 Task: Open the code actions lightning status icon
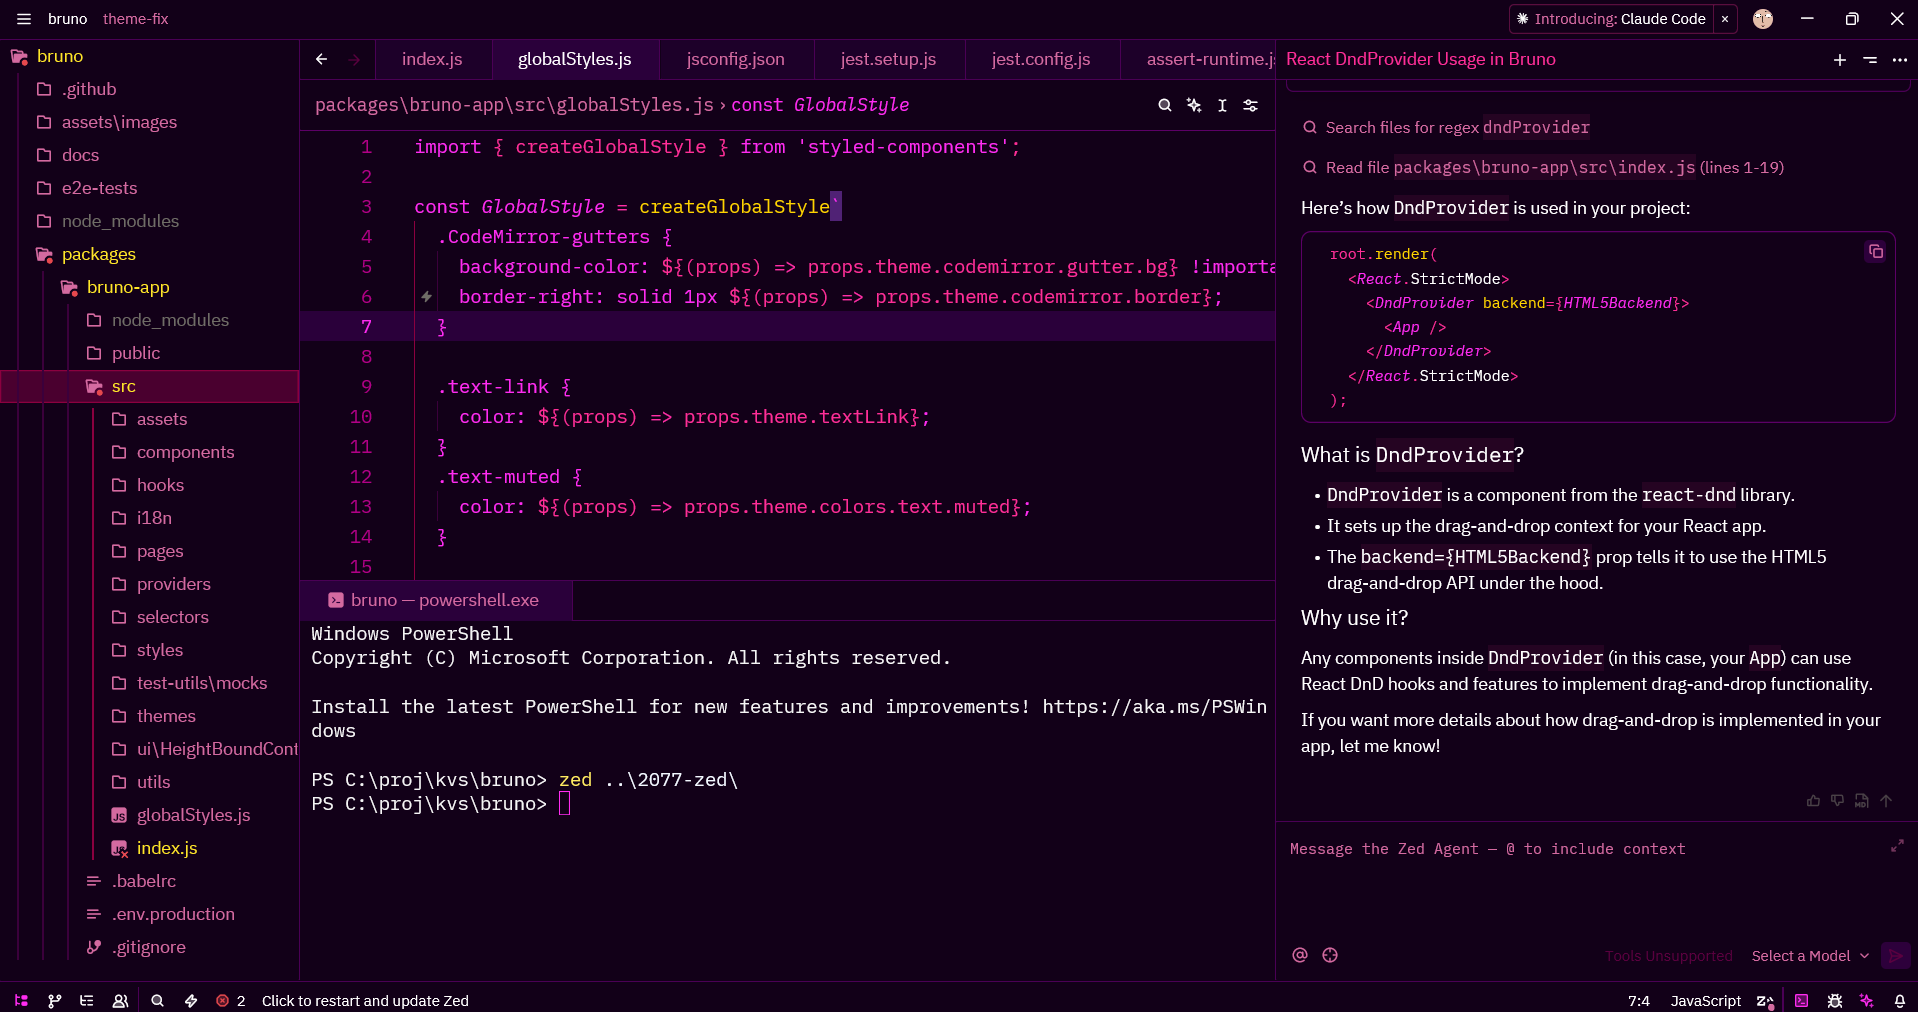tap(190, 1000)
